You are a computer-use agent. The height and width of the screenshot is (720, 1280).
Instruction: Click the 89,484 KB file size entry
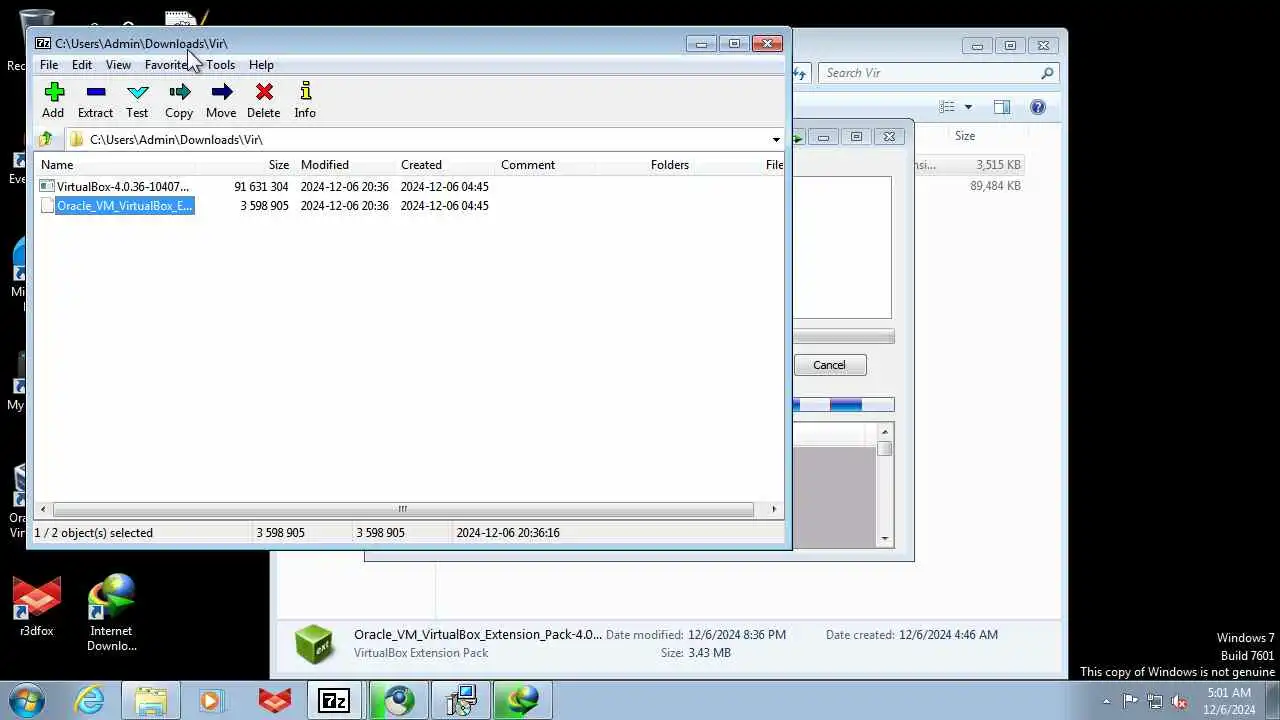coord(995,186)
